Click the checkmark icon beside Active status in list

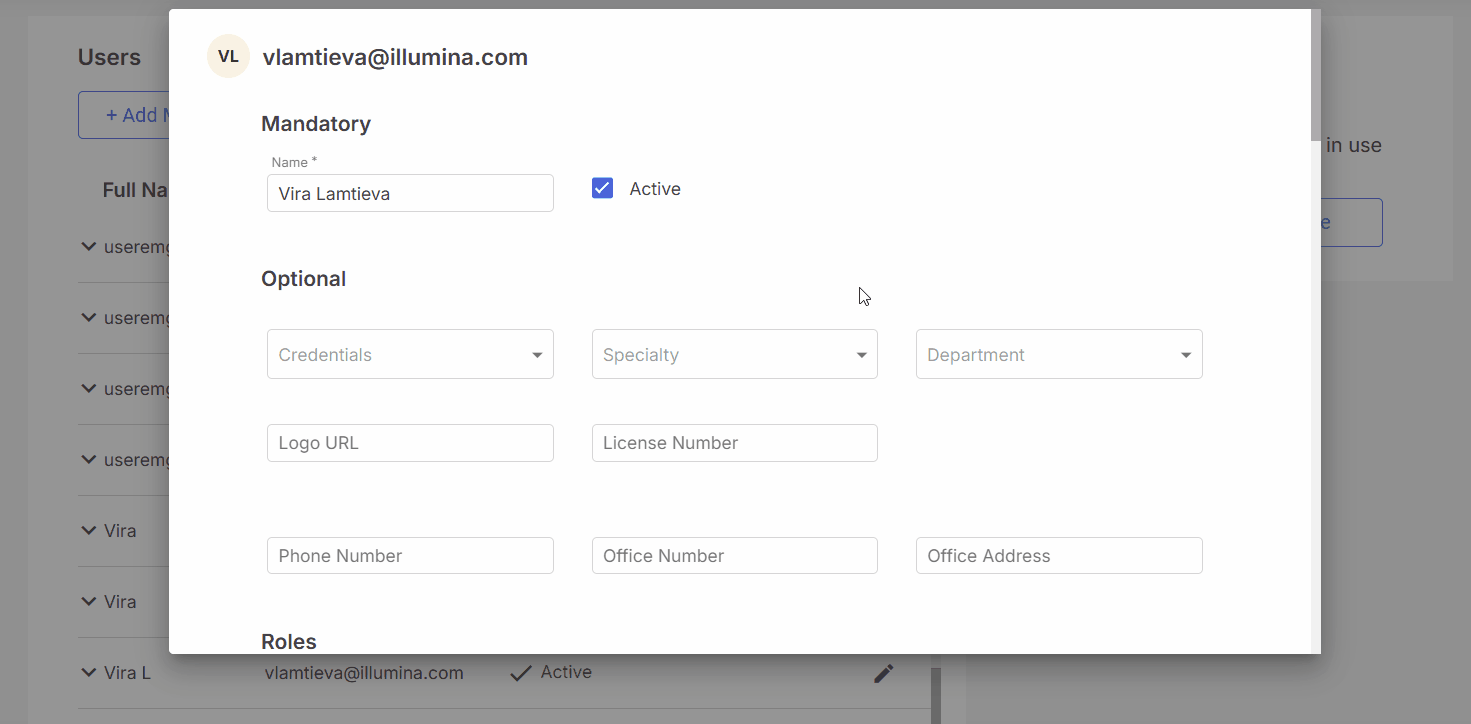pos(520,673)
